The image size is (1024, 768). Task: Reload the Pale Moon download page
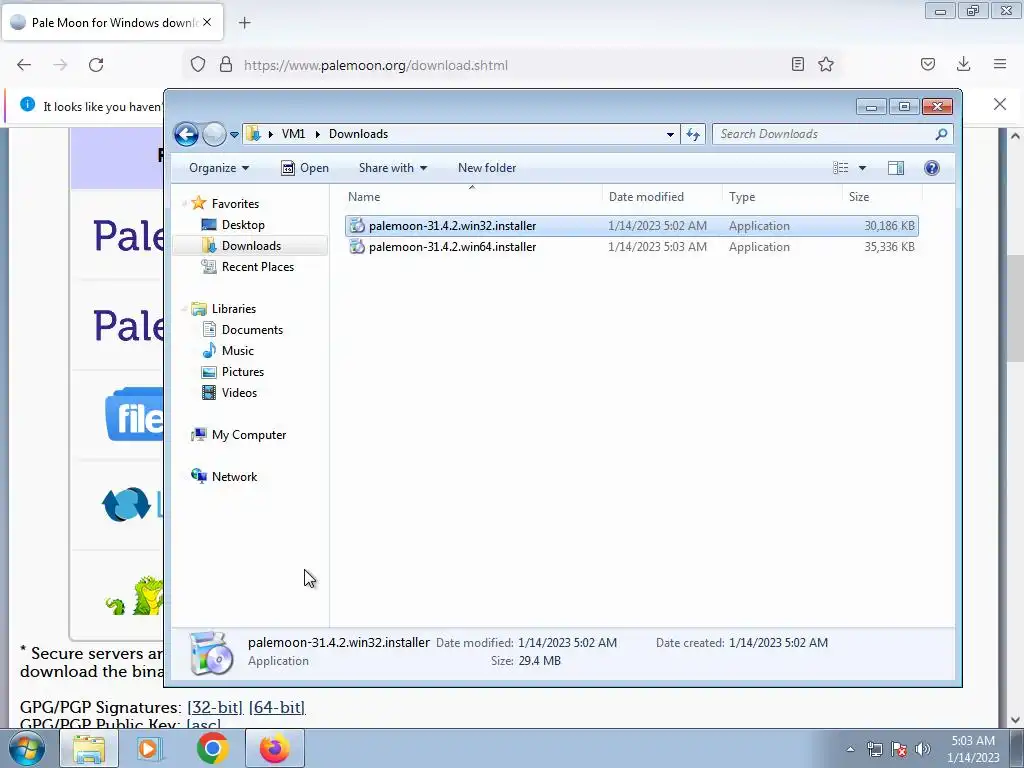click(96, 65)
